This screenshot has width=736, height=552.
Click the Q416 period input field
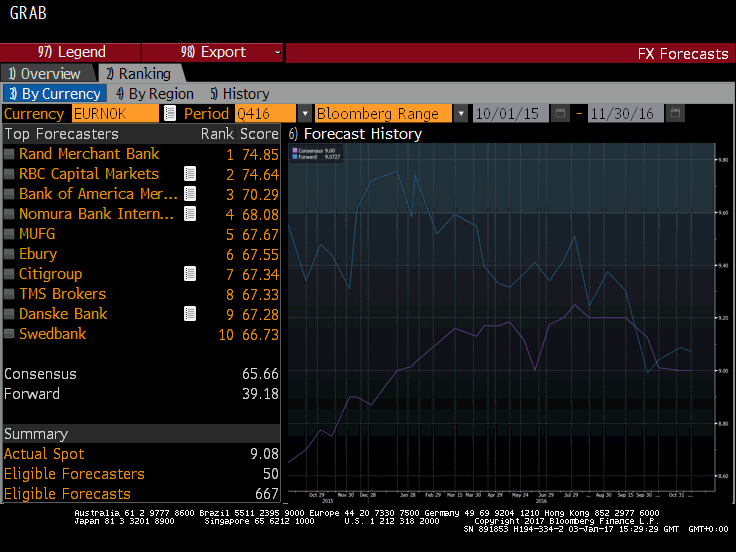point(266,114)
